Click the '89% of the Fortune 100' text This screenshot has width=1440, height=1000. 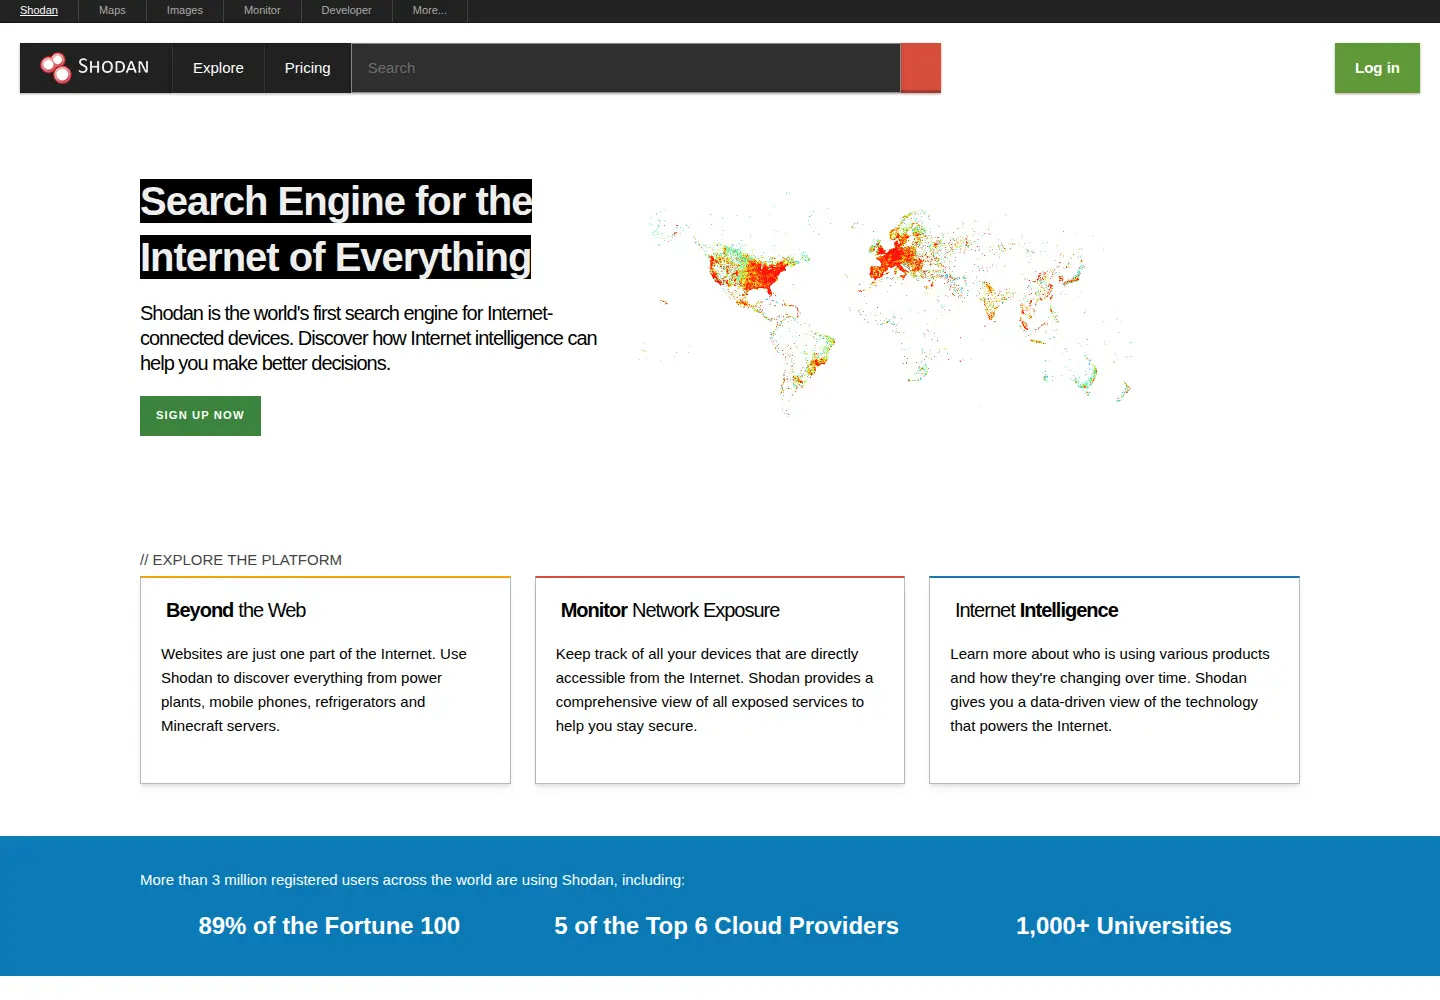[329, 926]
